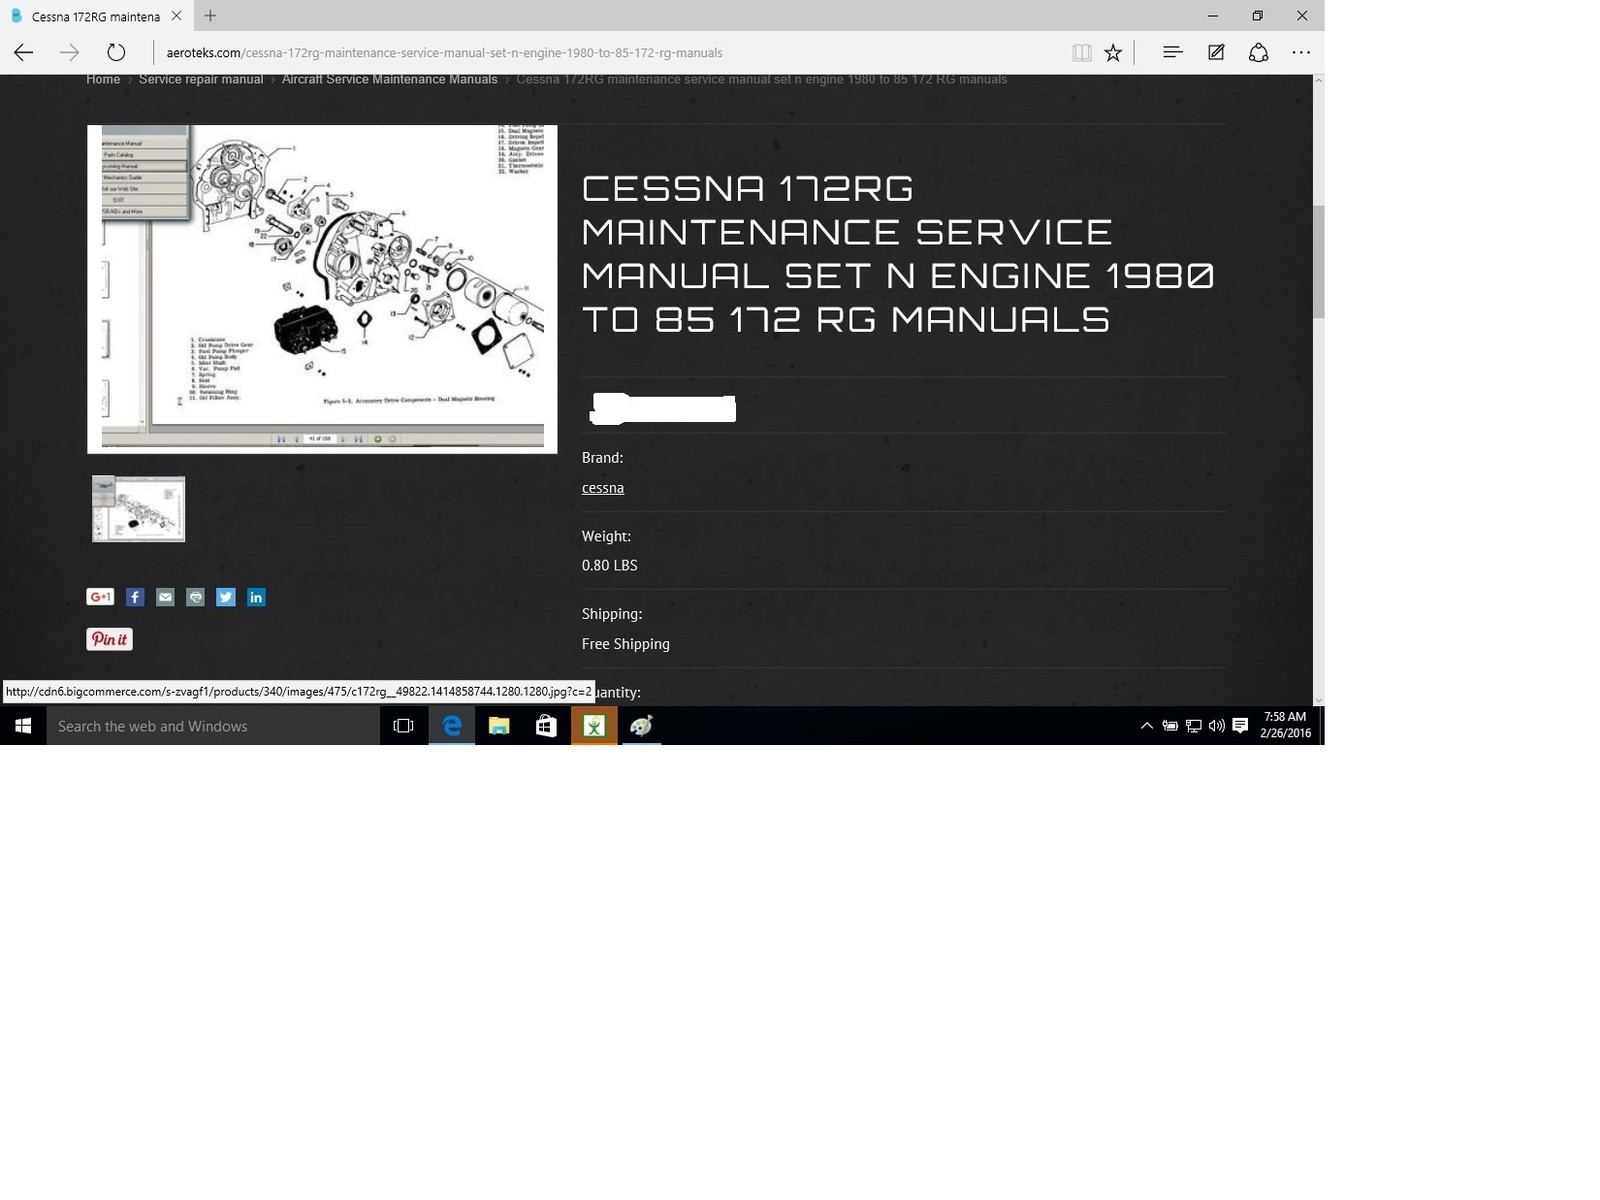This screenshot has width=1600, height=1200.
Task: Open the Hub (favorites/history) icon
Action: pos(1172,52)
